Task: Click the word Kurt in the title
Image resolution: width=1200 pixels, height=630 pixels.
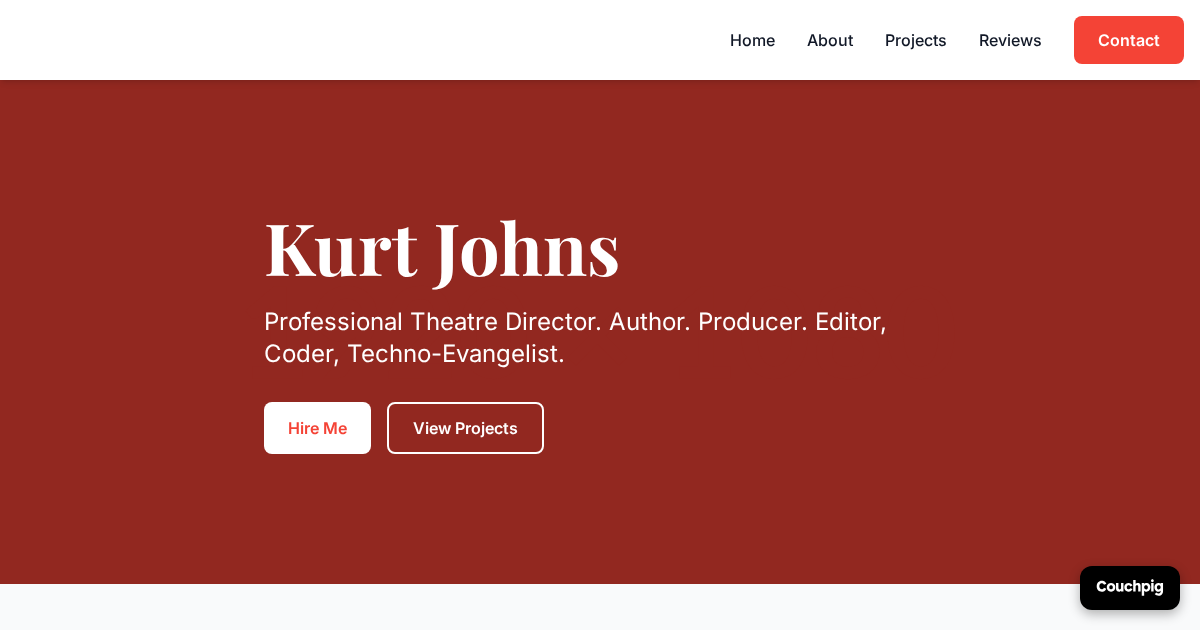Action: tap(340, 249)
